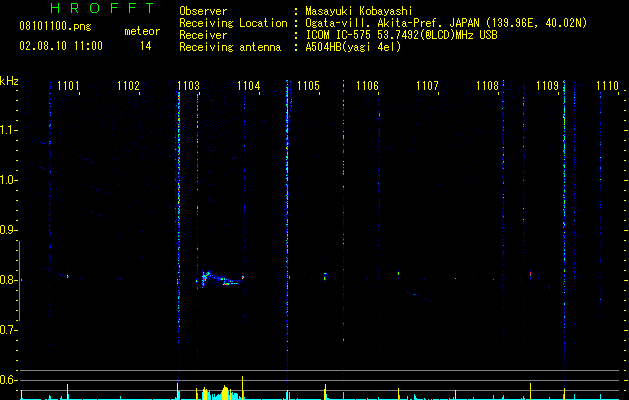Click the HROFFT title text
The image size is (629, 400).
103,8
